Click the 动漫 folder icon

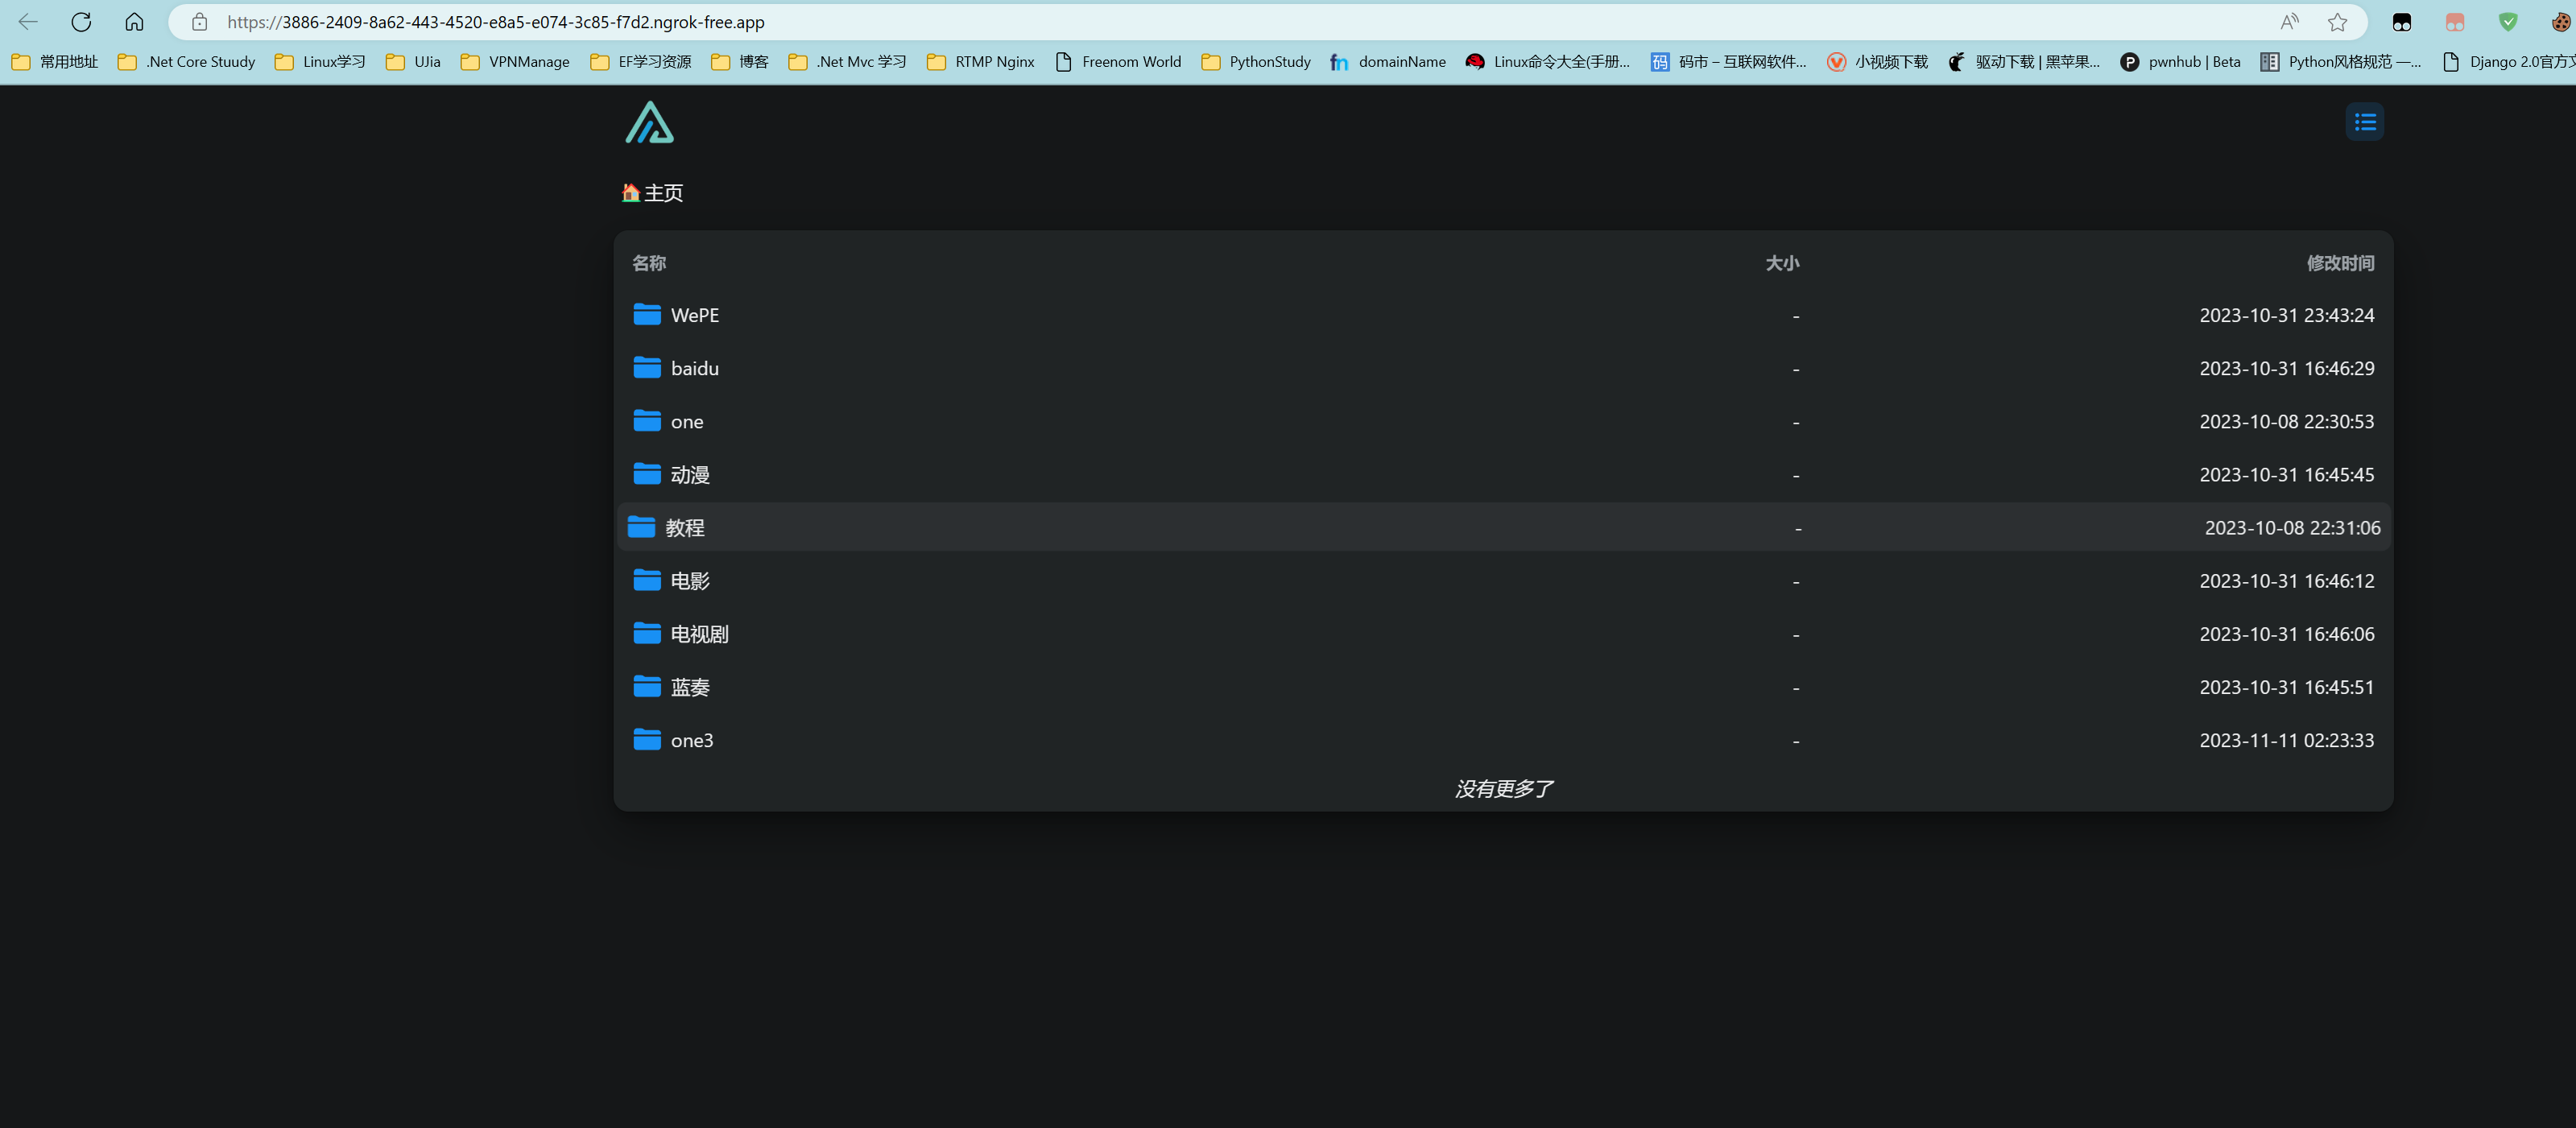(x=647, y=474)
